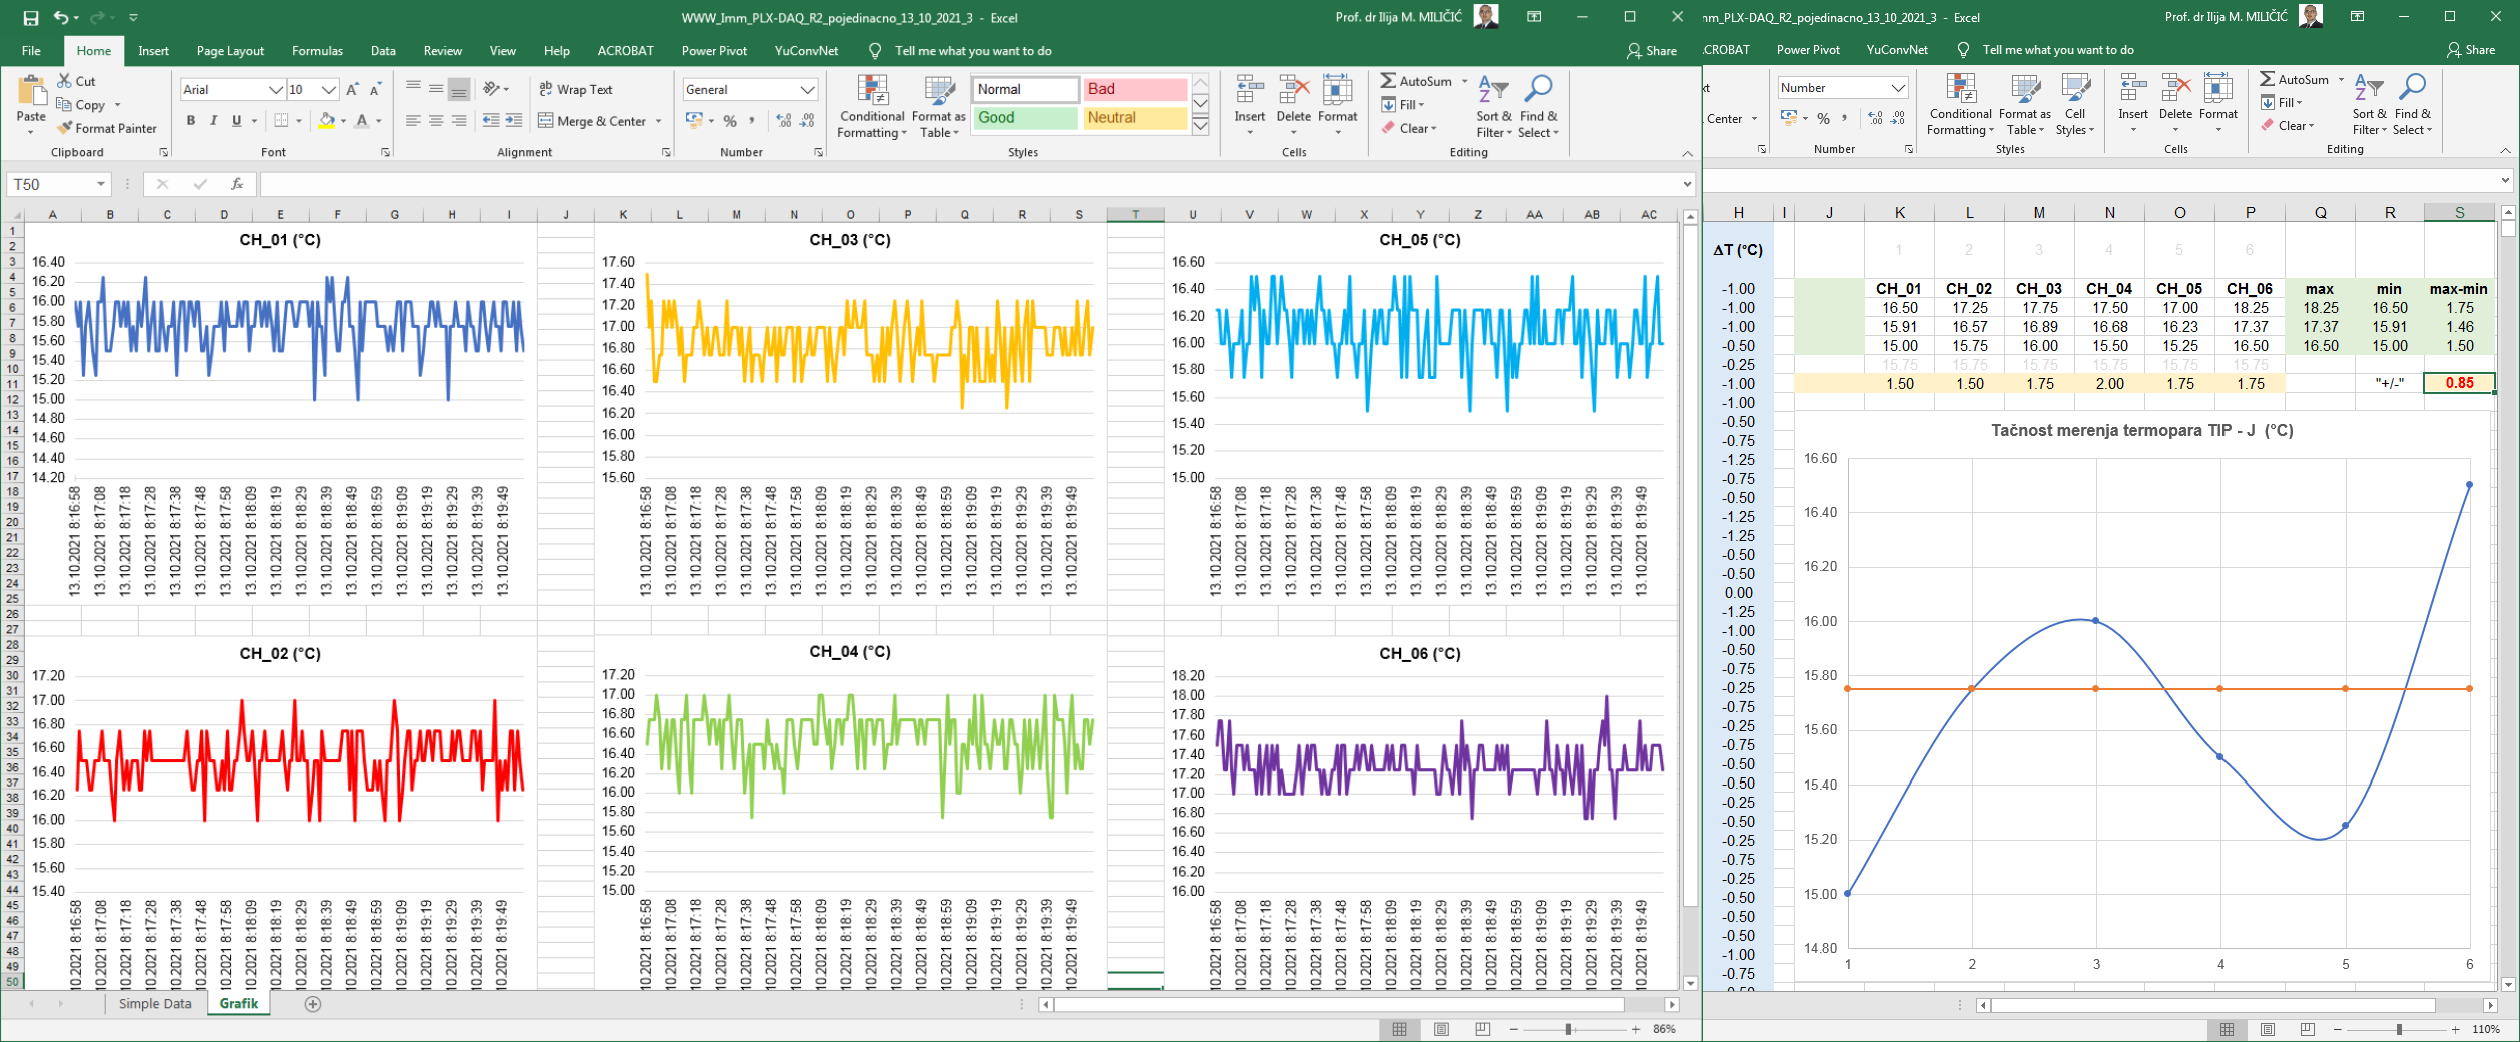
Task: Apply the Good cell style
Action: (1024, 118)
